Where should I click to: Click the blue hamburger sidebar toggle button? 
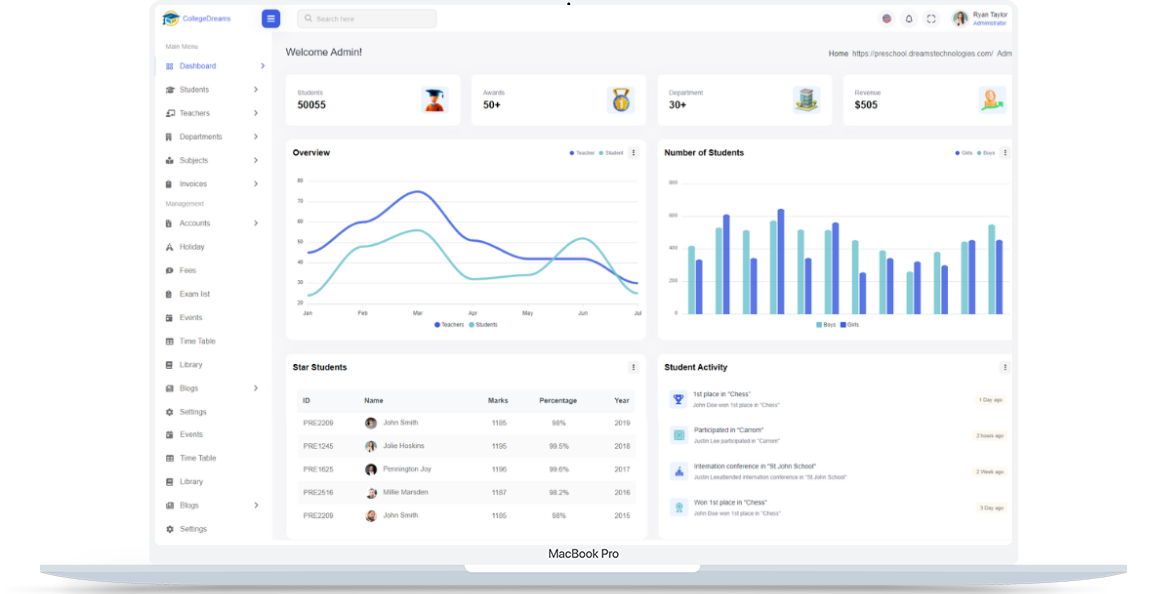pyautogui.click(x=270, y=18)
